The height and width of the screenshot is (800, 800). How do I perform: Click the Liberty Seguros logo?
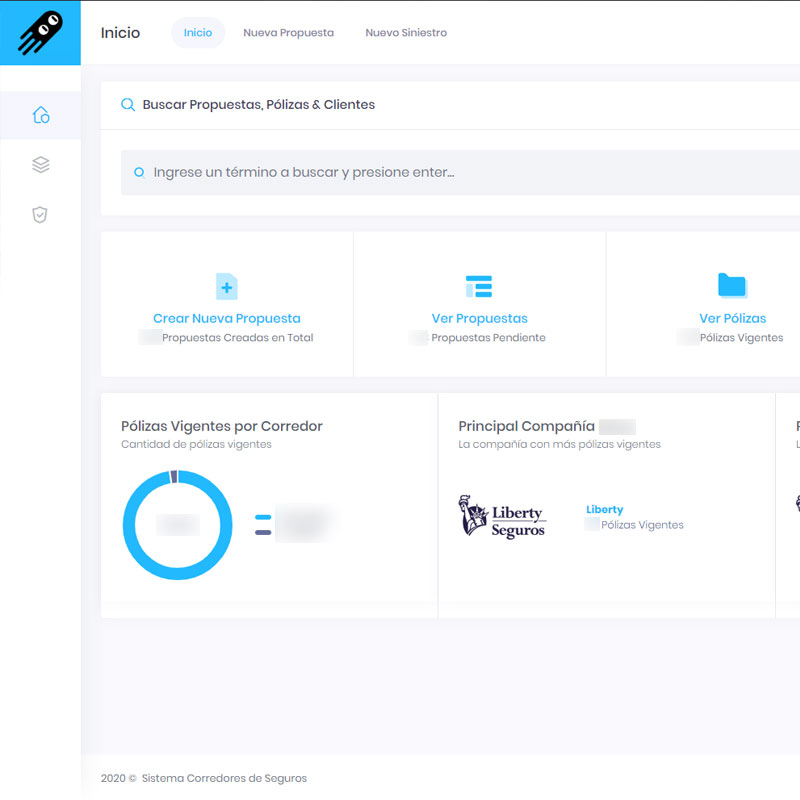pyautogui.click(x=502, y=516)
